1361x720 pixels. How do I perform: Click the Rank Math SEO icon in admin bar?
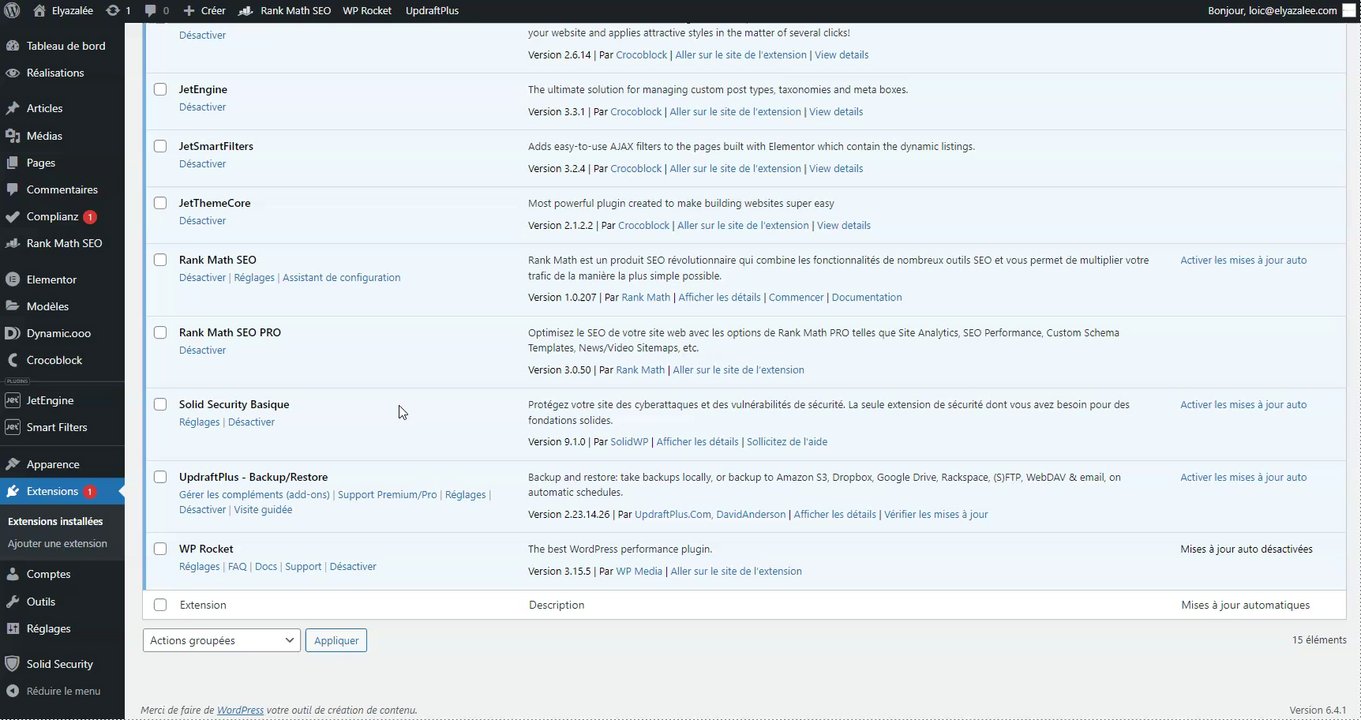(x=246, y=10)
